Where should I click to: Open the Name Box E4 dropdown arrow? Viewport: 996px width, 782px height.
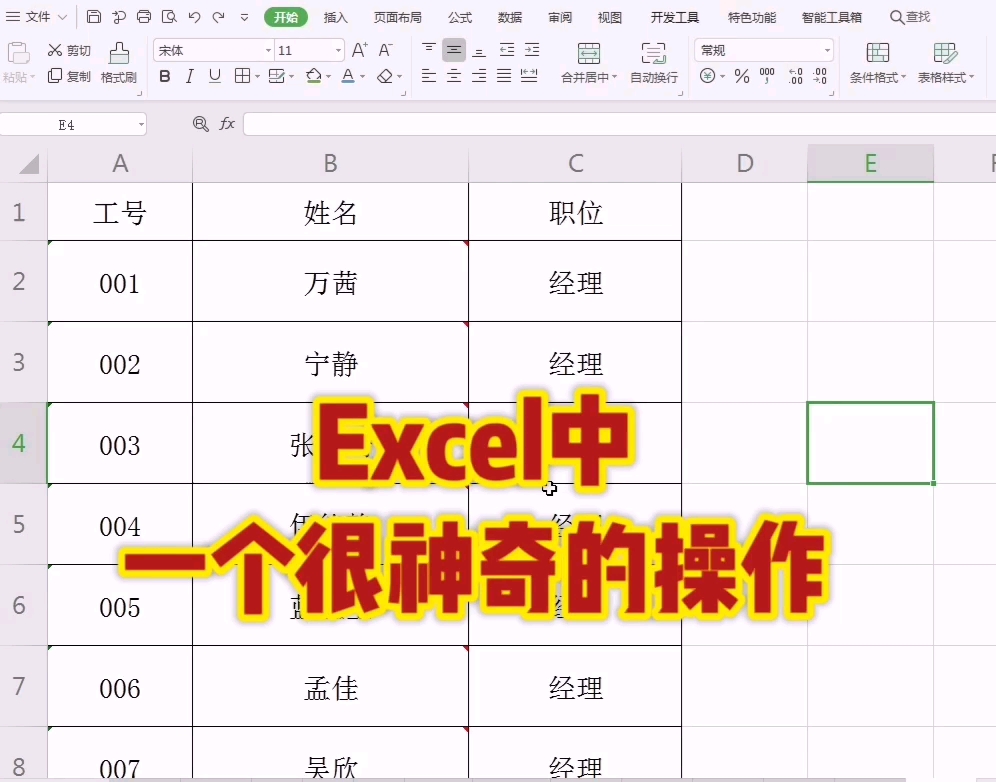pos(141,124)
